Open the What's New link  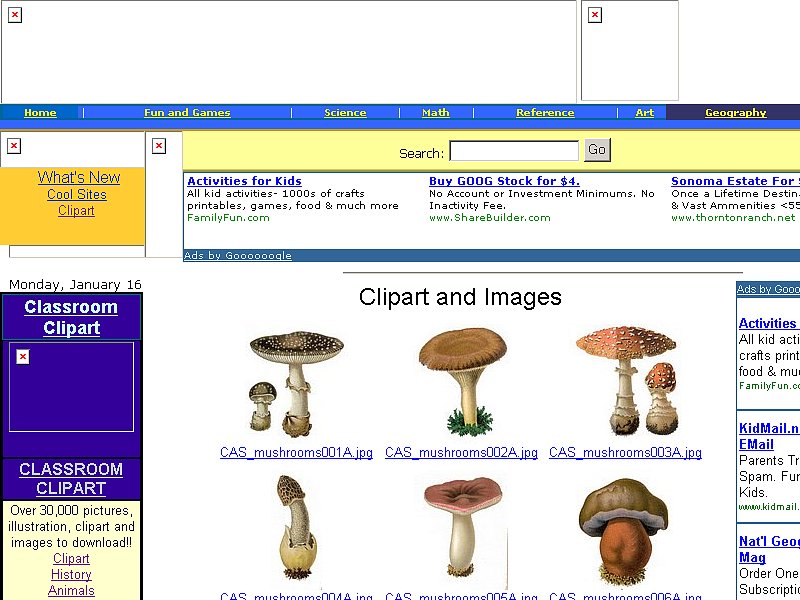click(79, 178)
